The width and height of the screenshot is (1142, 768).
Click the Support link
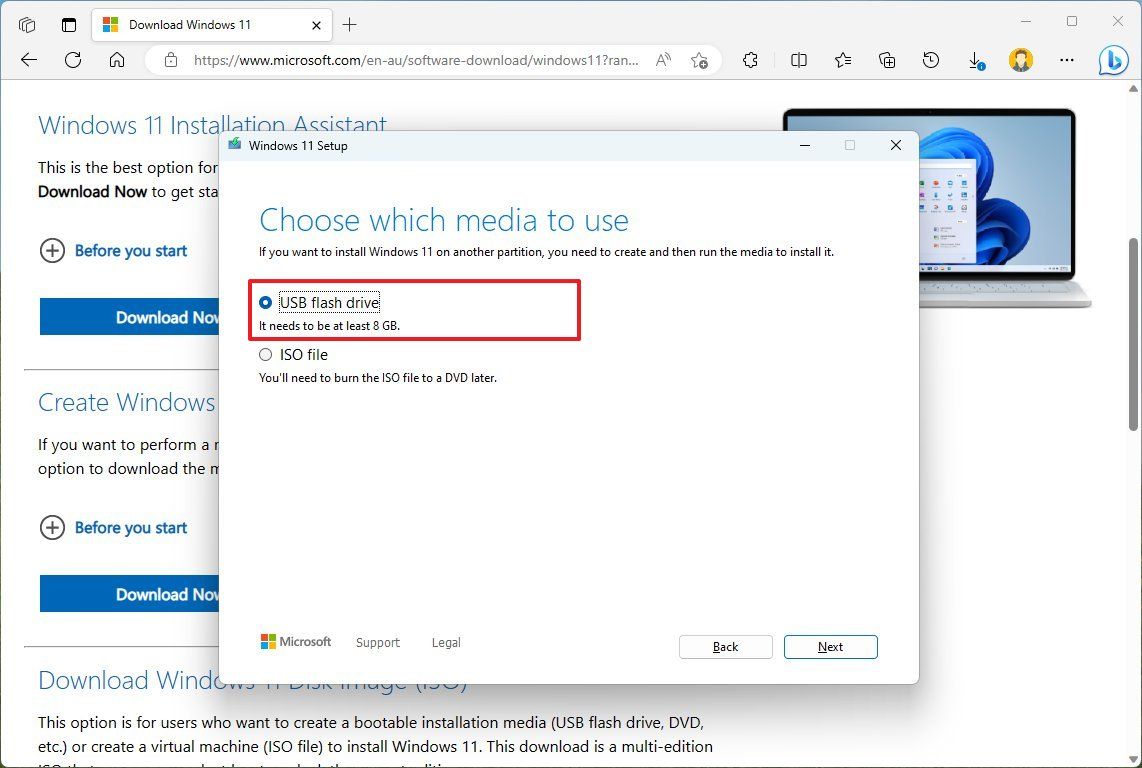[377, 642]
